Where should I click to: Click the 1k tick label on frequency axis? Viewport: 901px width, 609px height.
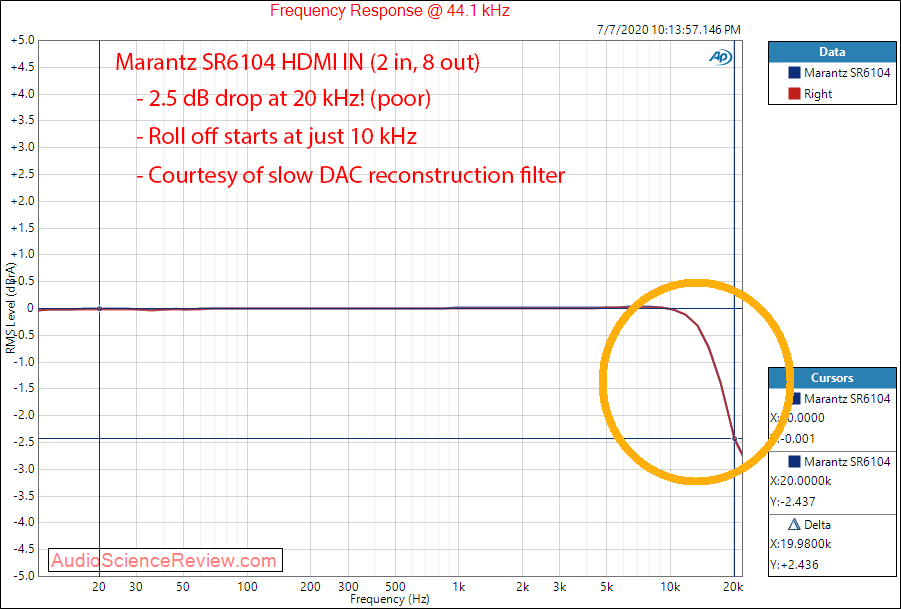tap(458, 587)
